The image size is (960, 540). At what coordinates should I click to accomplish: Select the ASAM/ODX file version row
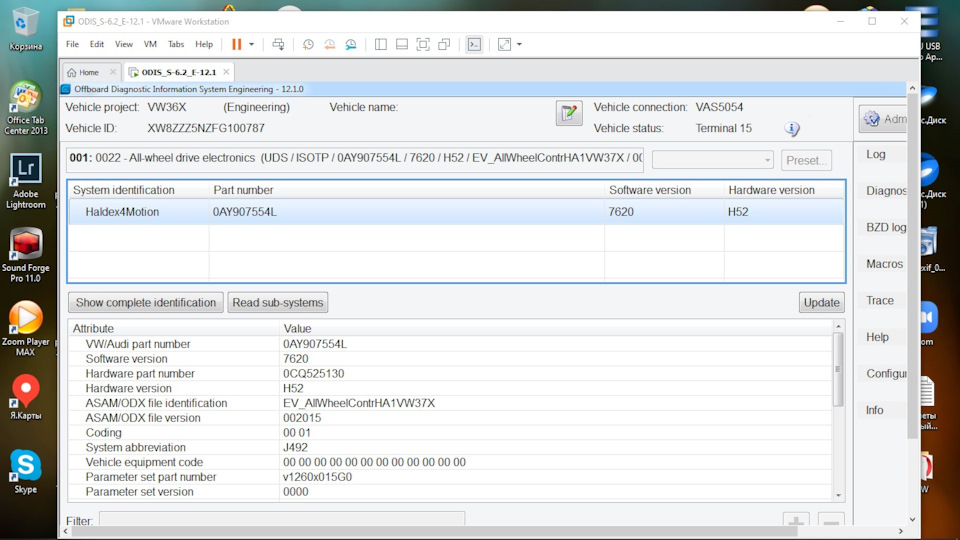[450, 418]
